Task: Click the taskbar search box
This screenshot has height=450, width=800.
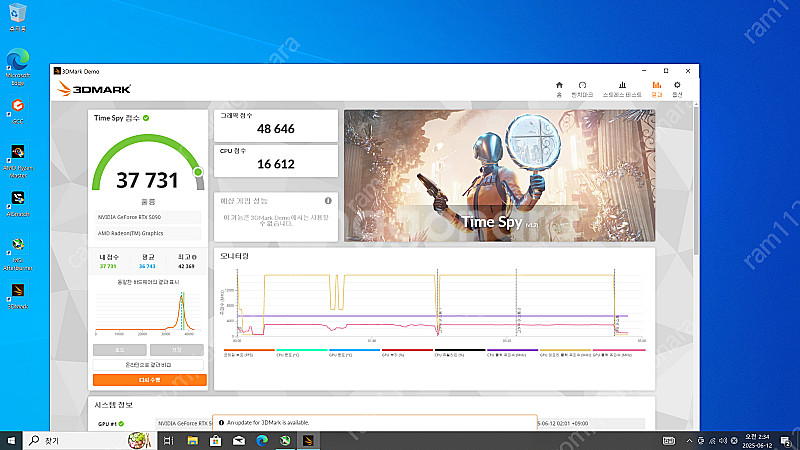Action: point(89,440)
